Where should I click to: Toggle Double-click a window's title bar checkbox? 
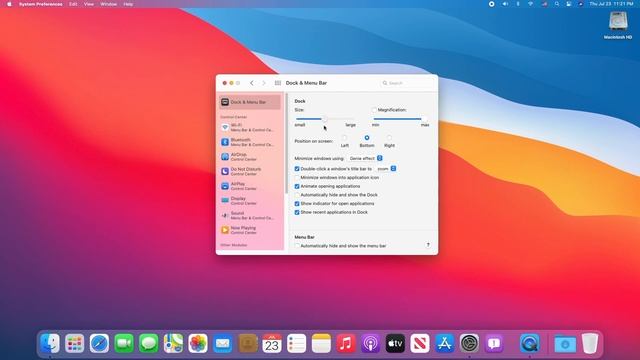297,169
